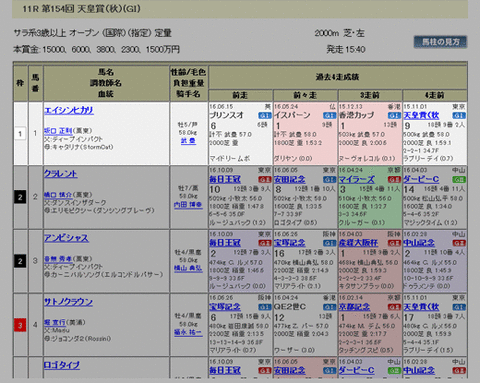The width and height of the screenshot is (480, 383).
Task: Click red grade badge beside 京都記念
Action: tap(394, 307)
